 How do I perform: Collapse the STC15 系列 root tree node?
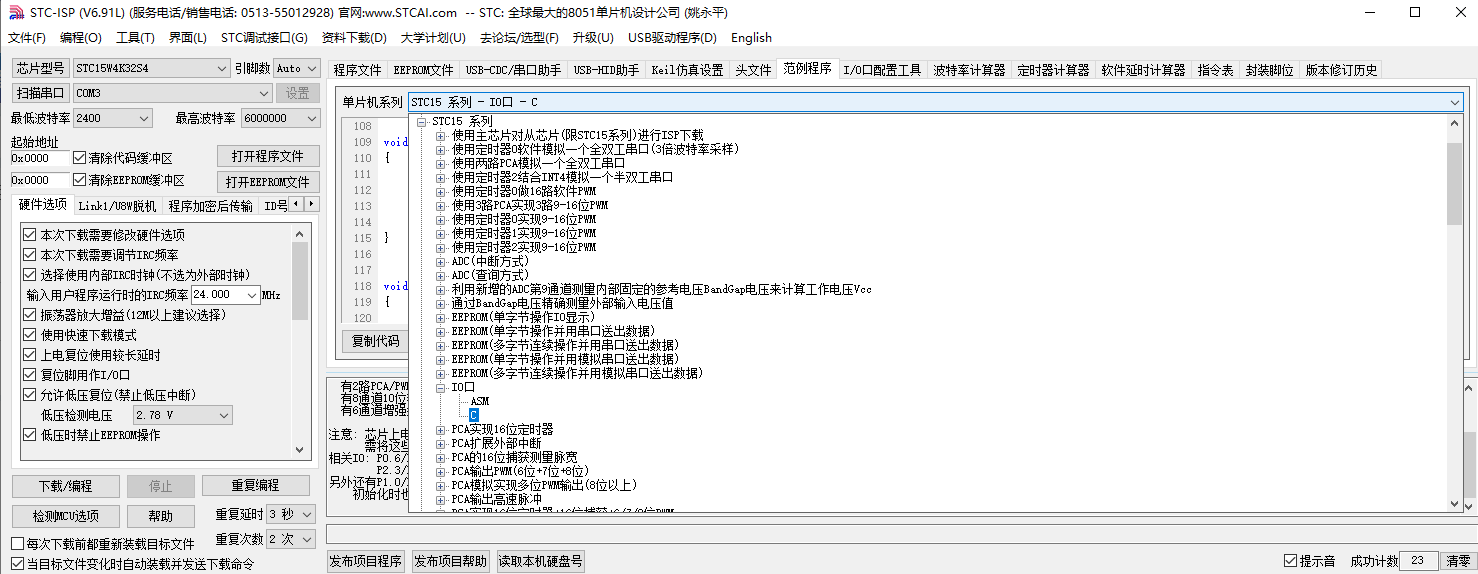pos(422,121)
